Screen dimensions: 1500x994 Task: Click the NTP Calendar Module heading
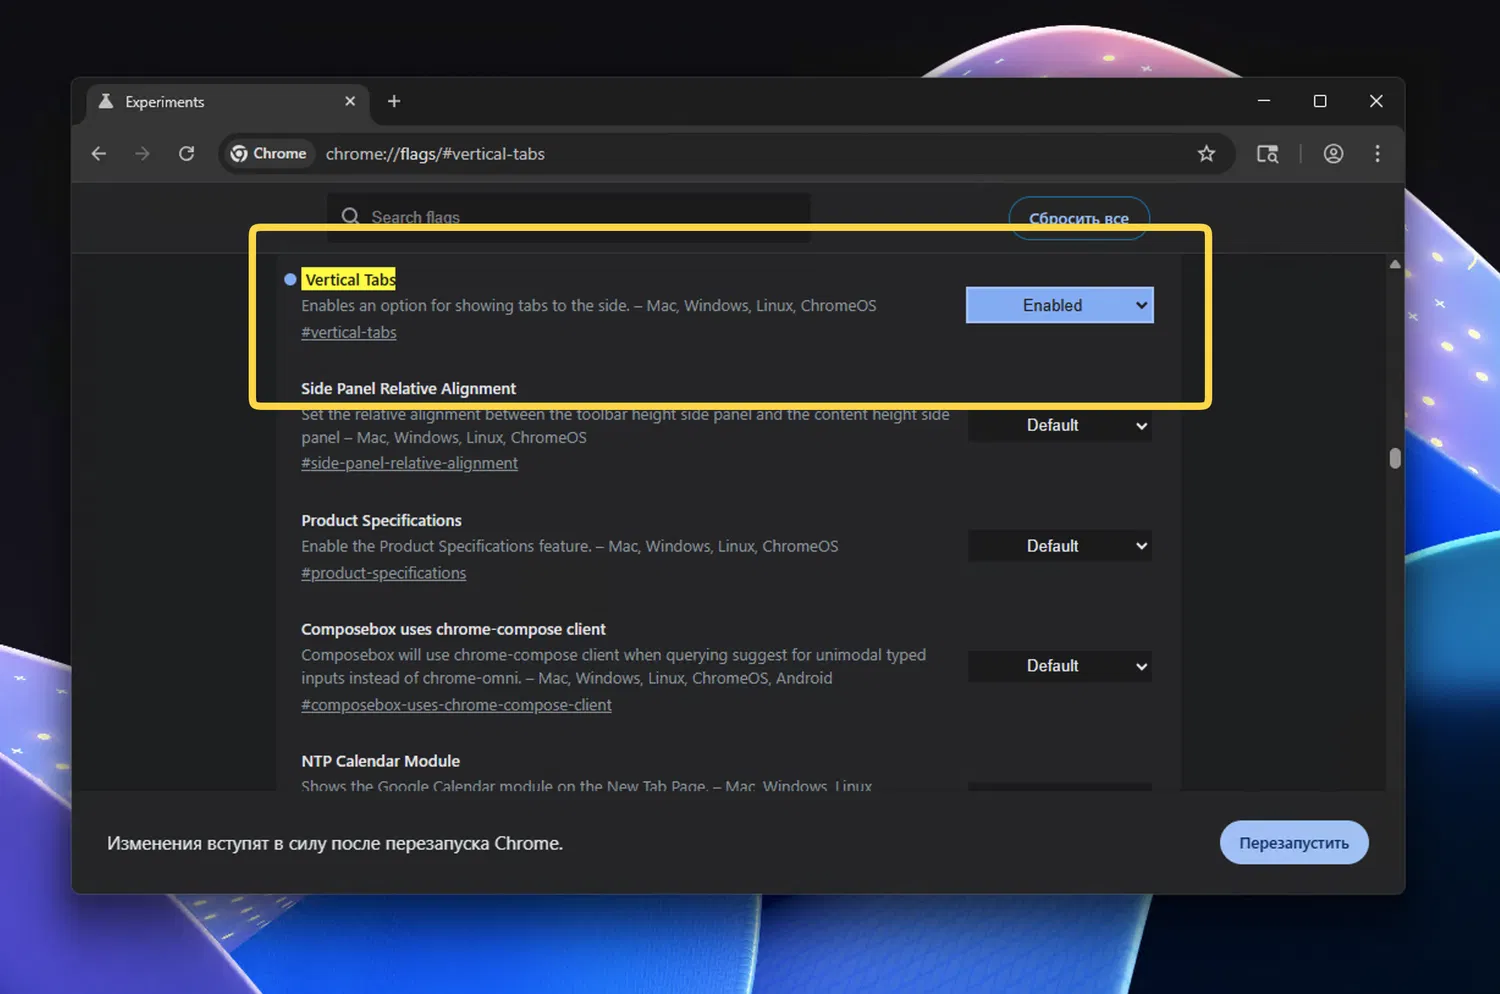(381, 762)
